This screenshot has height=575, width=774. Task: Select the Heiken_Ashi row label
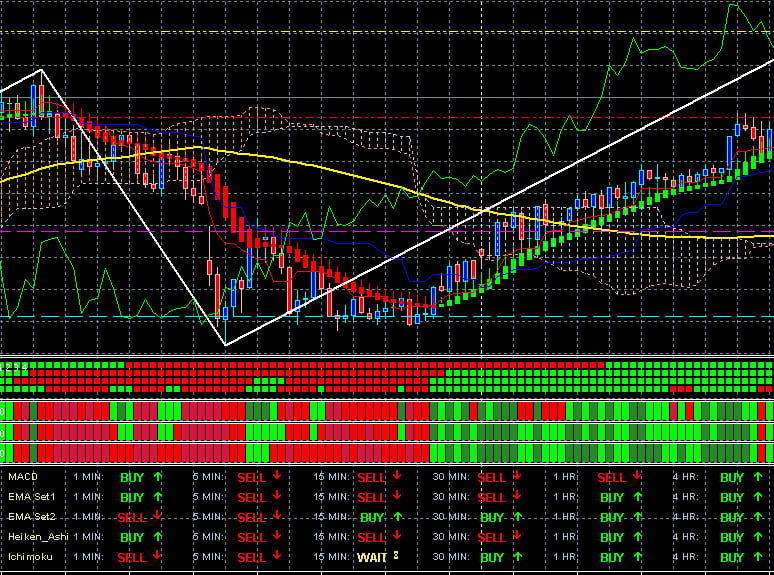point(37,537)
